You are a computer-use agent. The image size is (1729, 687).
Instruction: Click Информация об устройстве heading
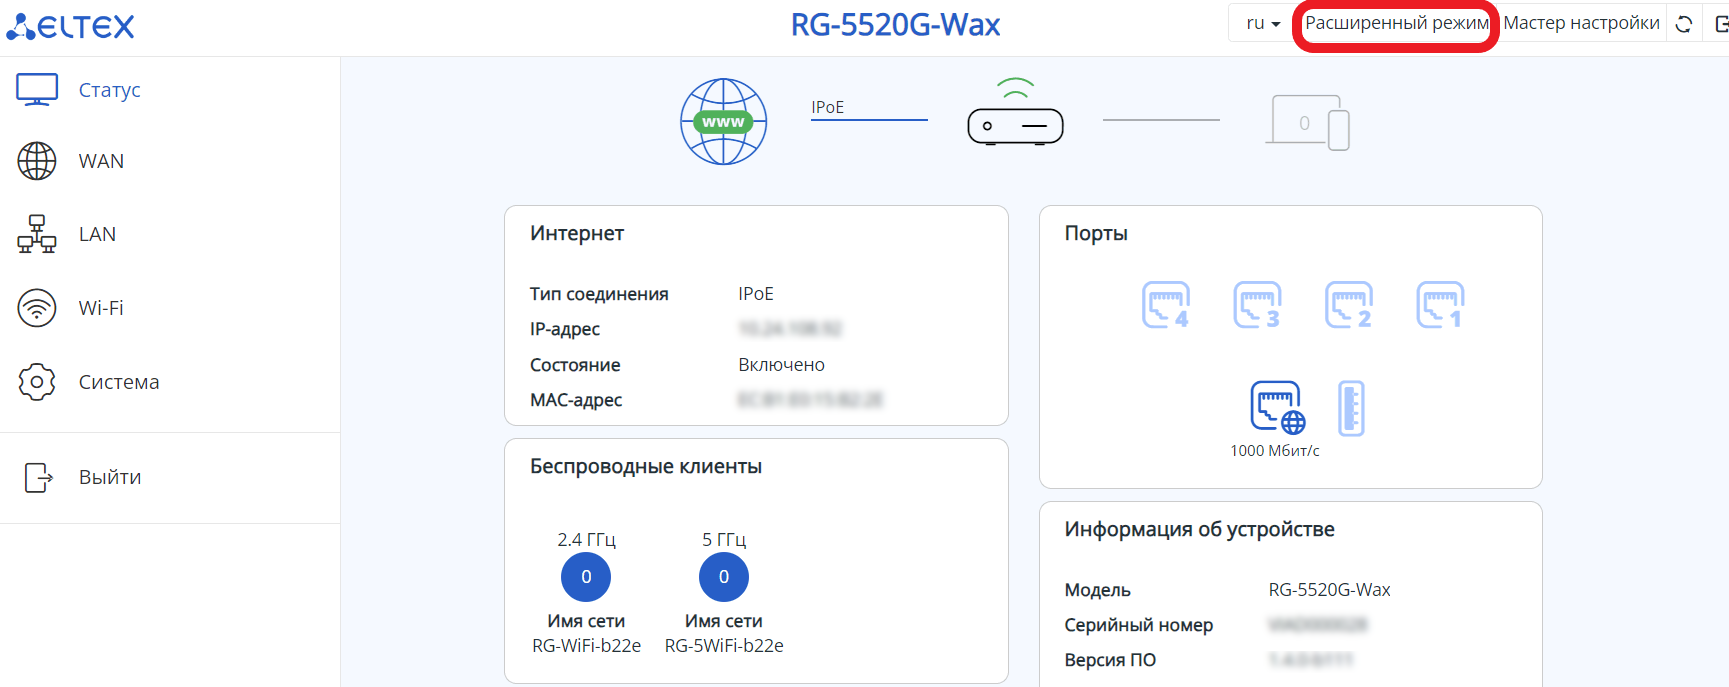1199,529
